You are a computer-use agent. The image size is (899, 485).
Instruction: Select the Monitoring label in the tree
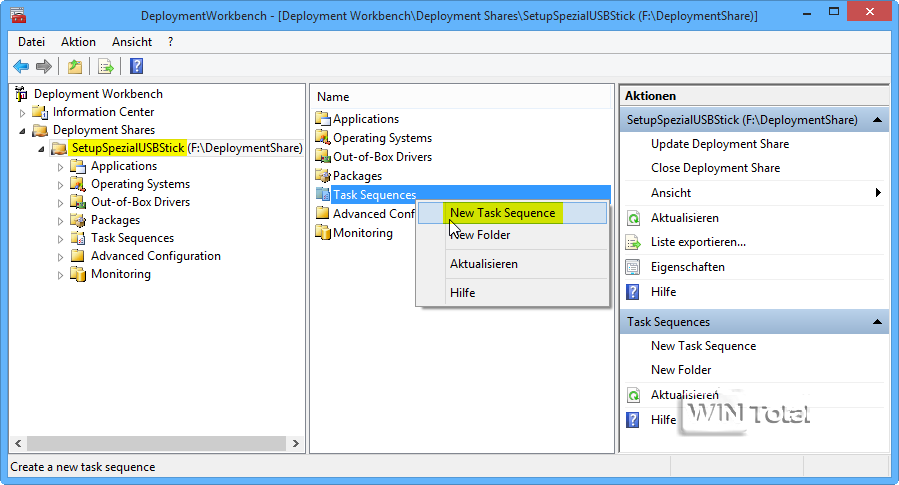(x=121, y=274)
